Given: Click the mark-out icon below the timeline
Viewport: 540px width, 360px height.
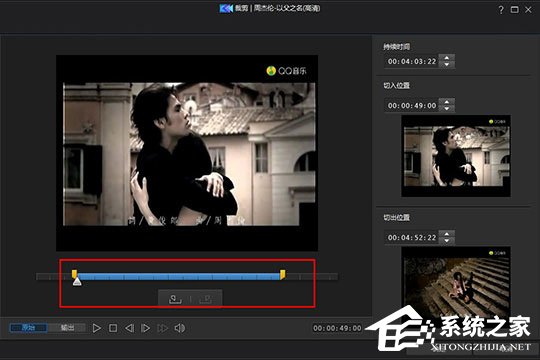Looking at the screenshot, I should click(x=206, y=299).
